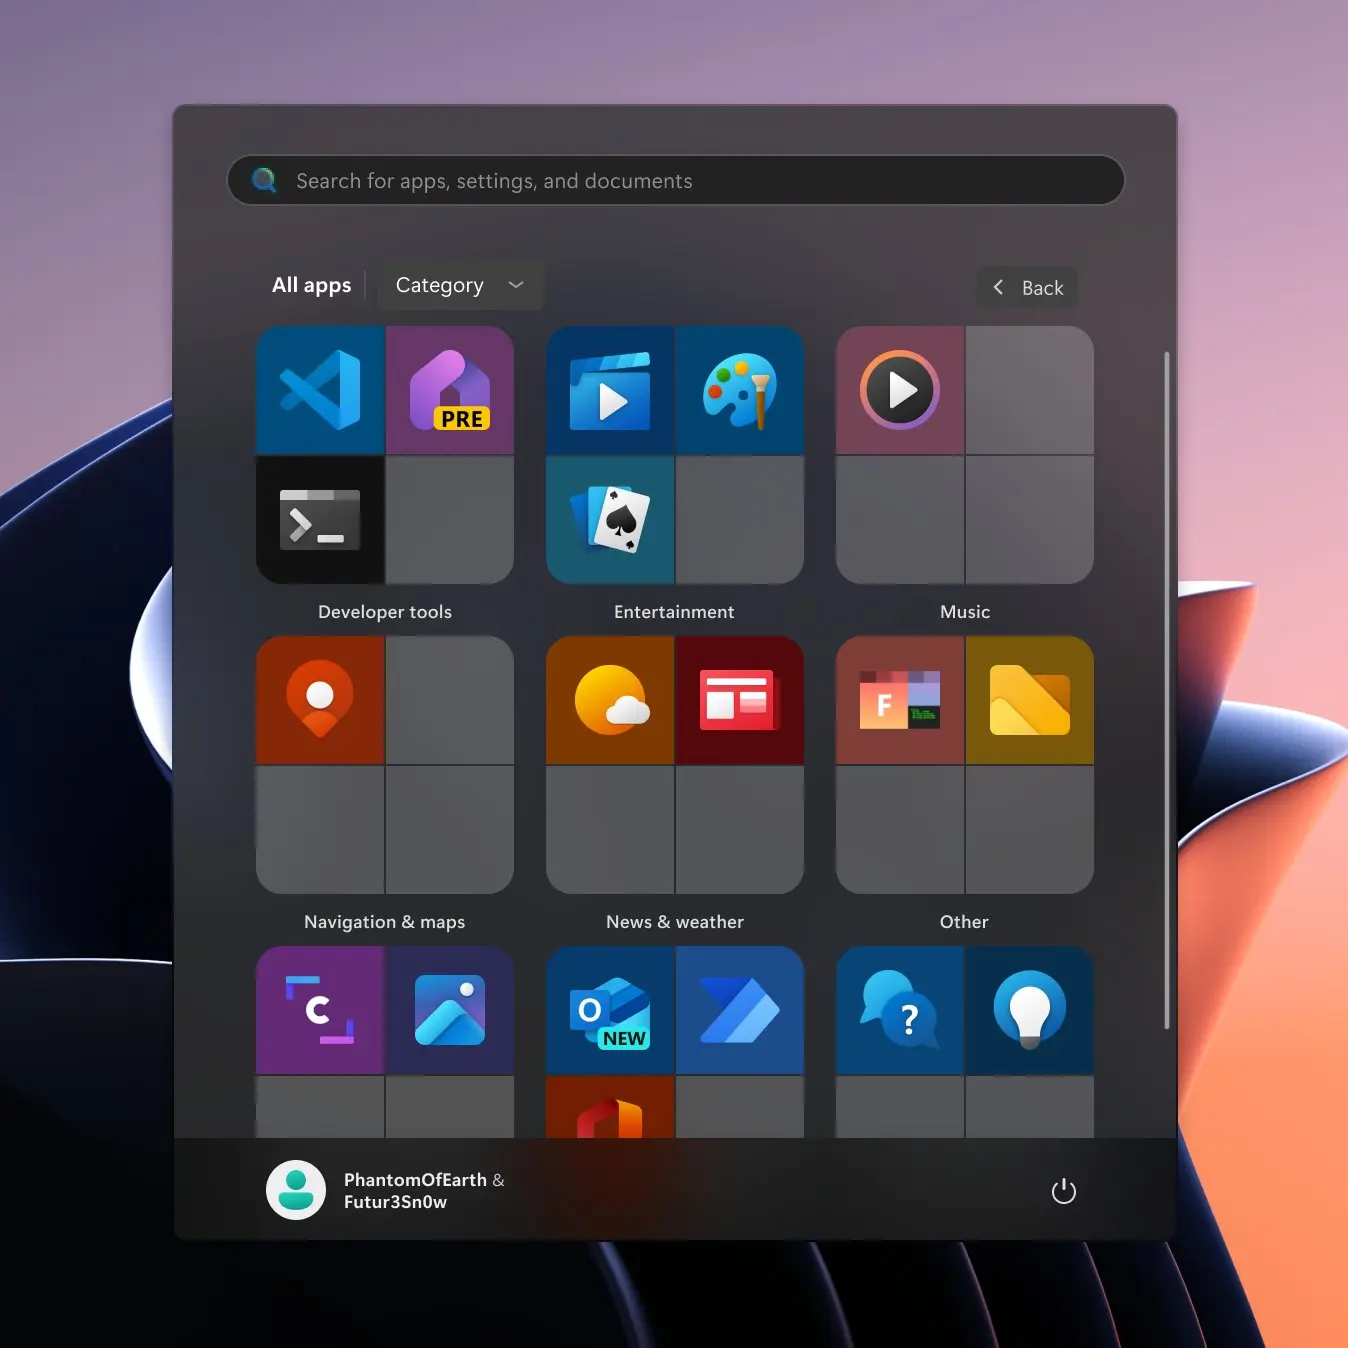
Task: Launch the purple Clipchamp C icon
Action: tap(320, 1010)
